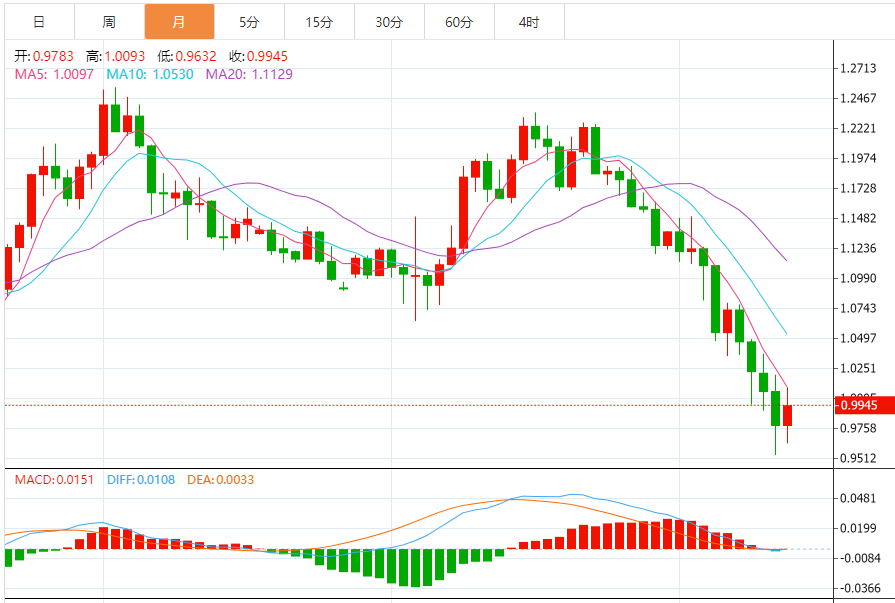Click the 1.1728 price axis label
The width and height of the screenshot is (895, 603).
858,188
